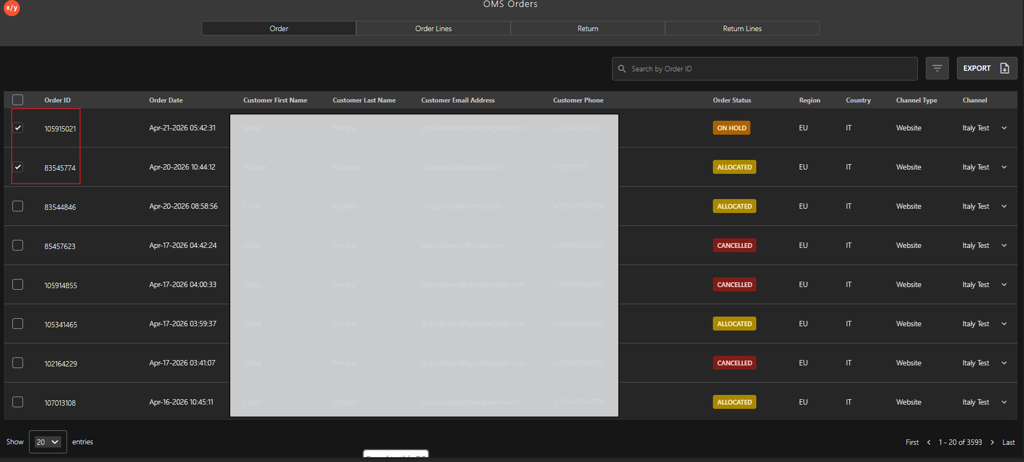Click date Apr-20-2026 10:44:12
This screenshot has width=1024, height=462.
pyautogui.click(x=182, y=167)
